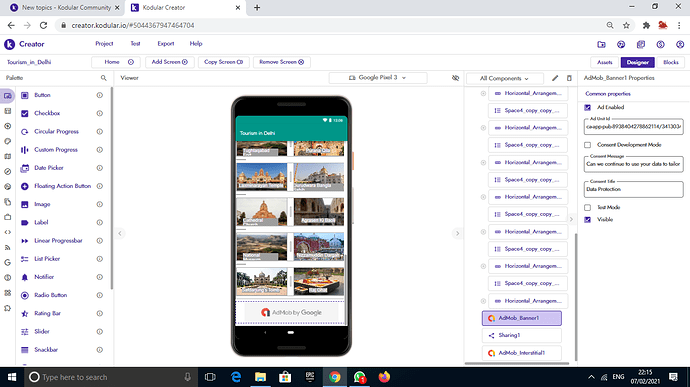Toggle hidden components visibility eye icon
The width and height of the screenshot is (690, 387).
coord(455,78)
